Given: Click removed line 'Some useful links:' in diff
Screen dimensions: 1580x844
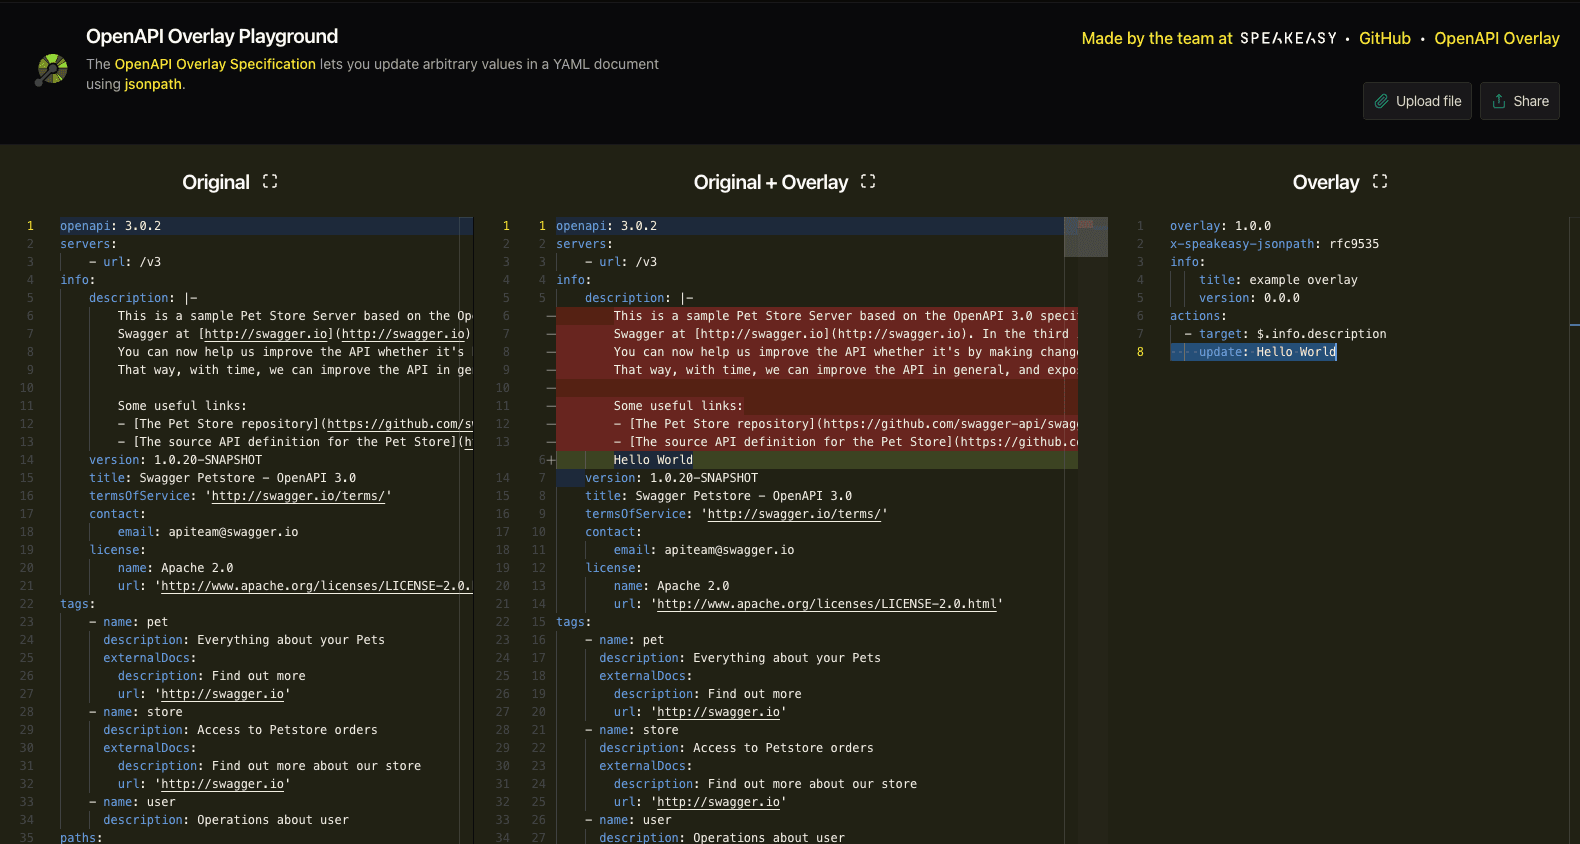Looking at the screenshot, I should click(x=678, y=406).
